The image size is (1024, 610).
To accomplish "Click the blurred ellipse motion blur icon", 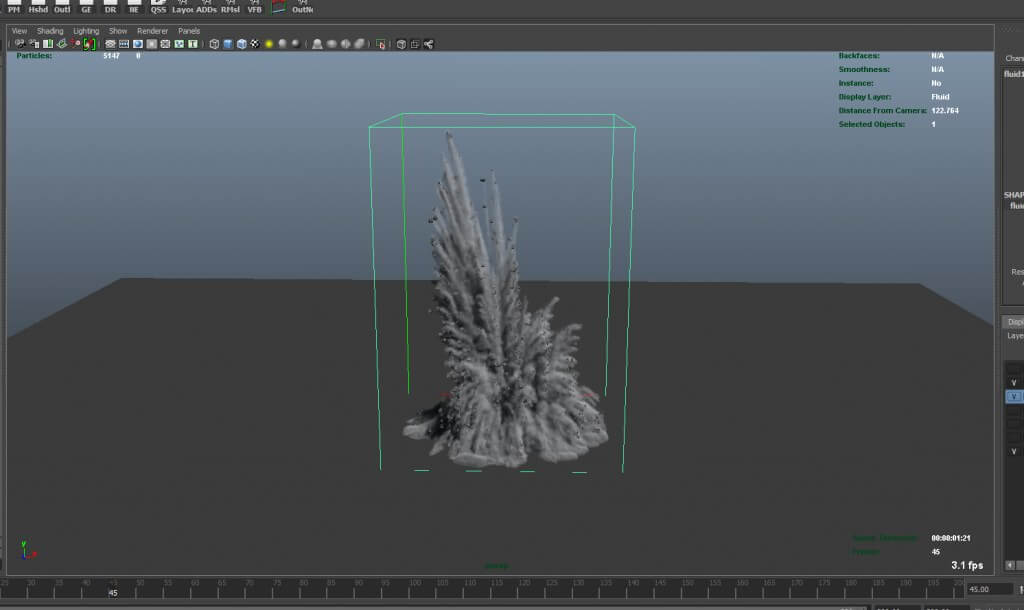I will pos(332,44).
